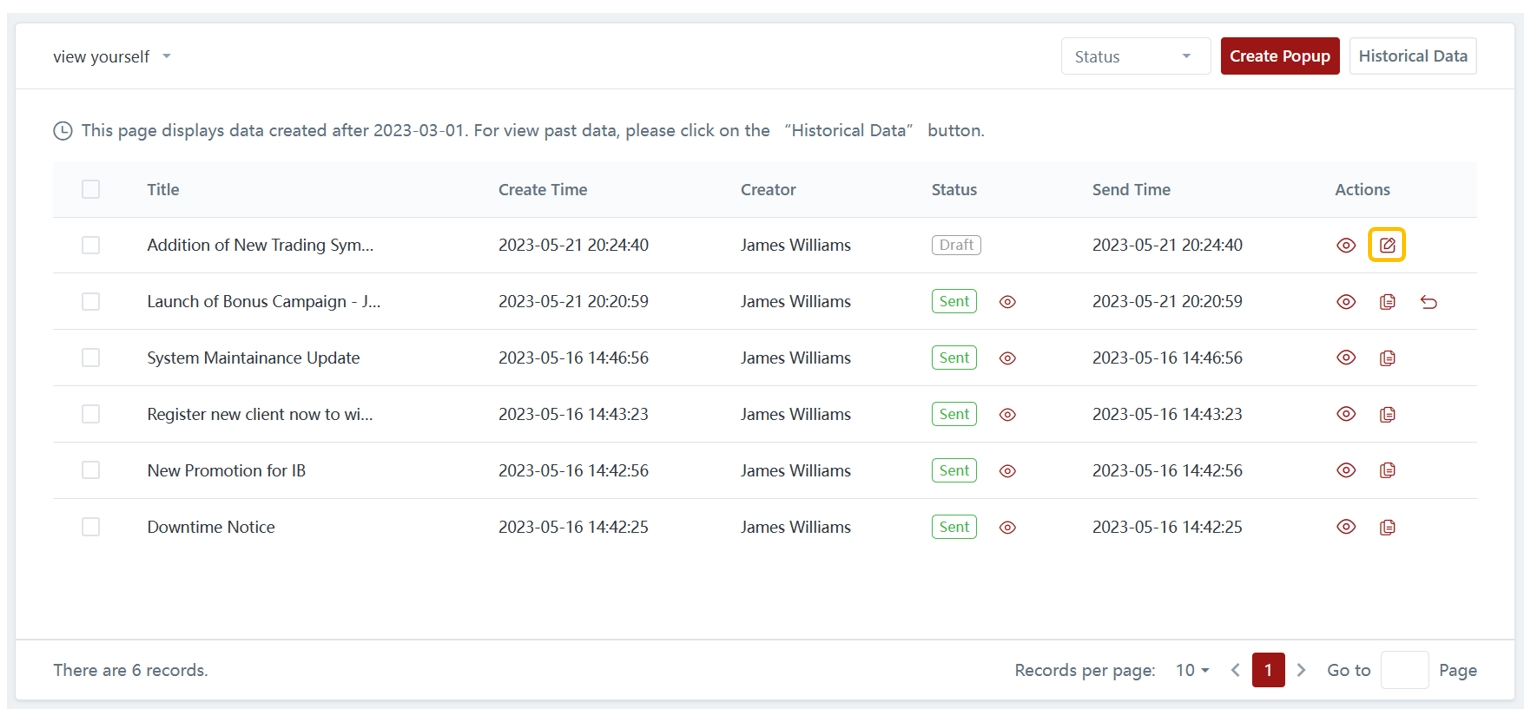The height and width of the screenshot is (717, 1533).
Task: Check the New Promotion for IB row
Action: pyautogui.click(x=91, y=470)
